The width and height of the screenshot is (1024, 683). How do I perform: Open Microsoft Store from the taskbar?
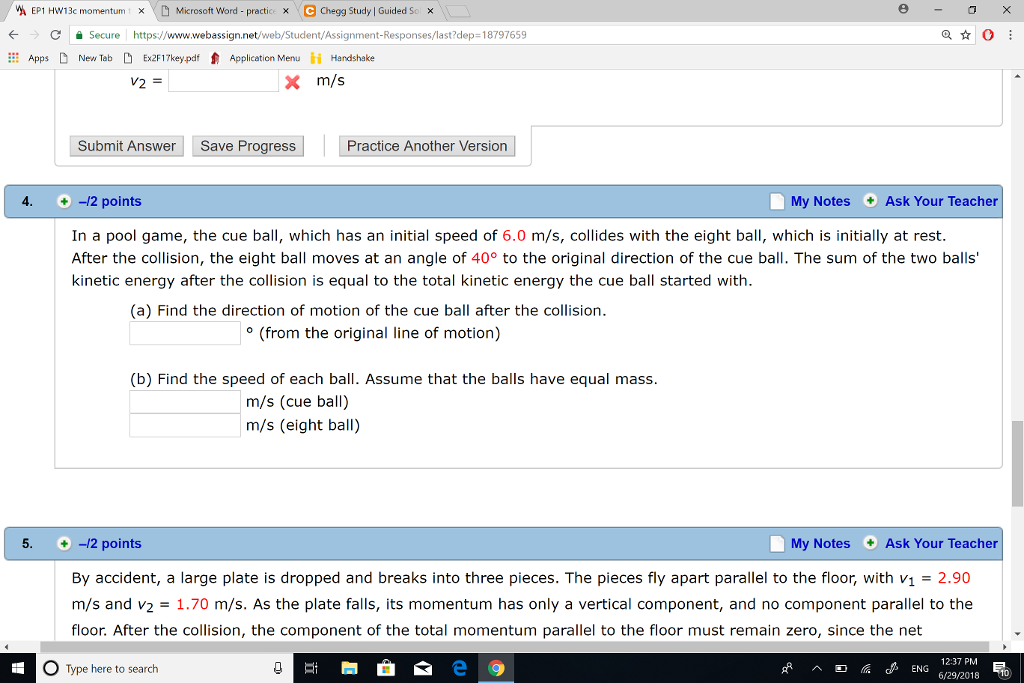(386, 669)
